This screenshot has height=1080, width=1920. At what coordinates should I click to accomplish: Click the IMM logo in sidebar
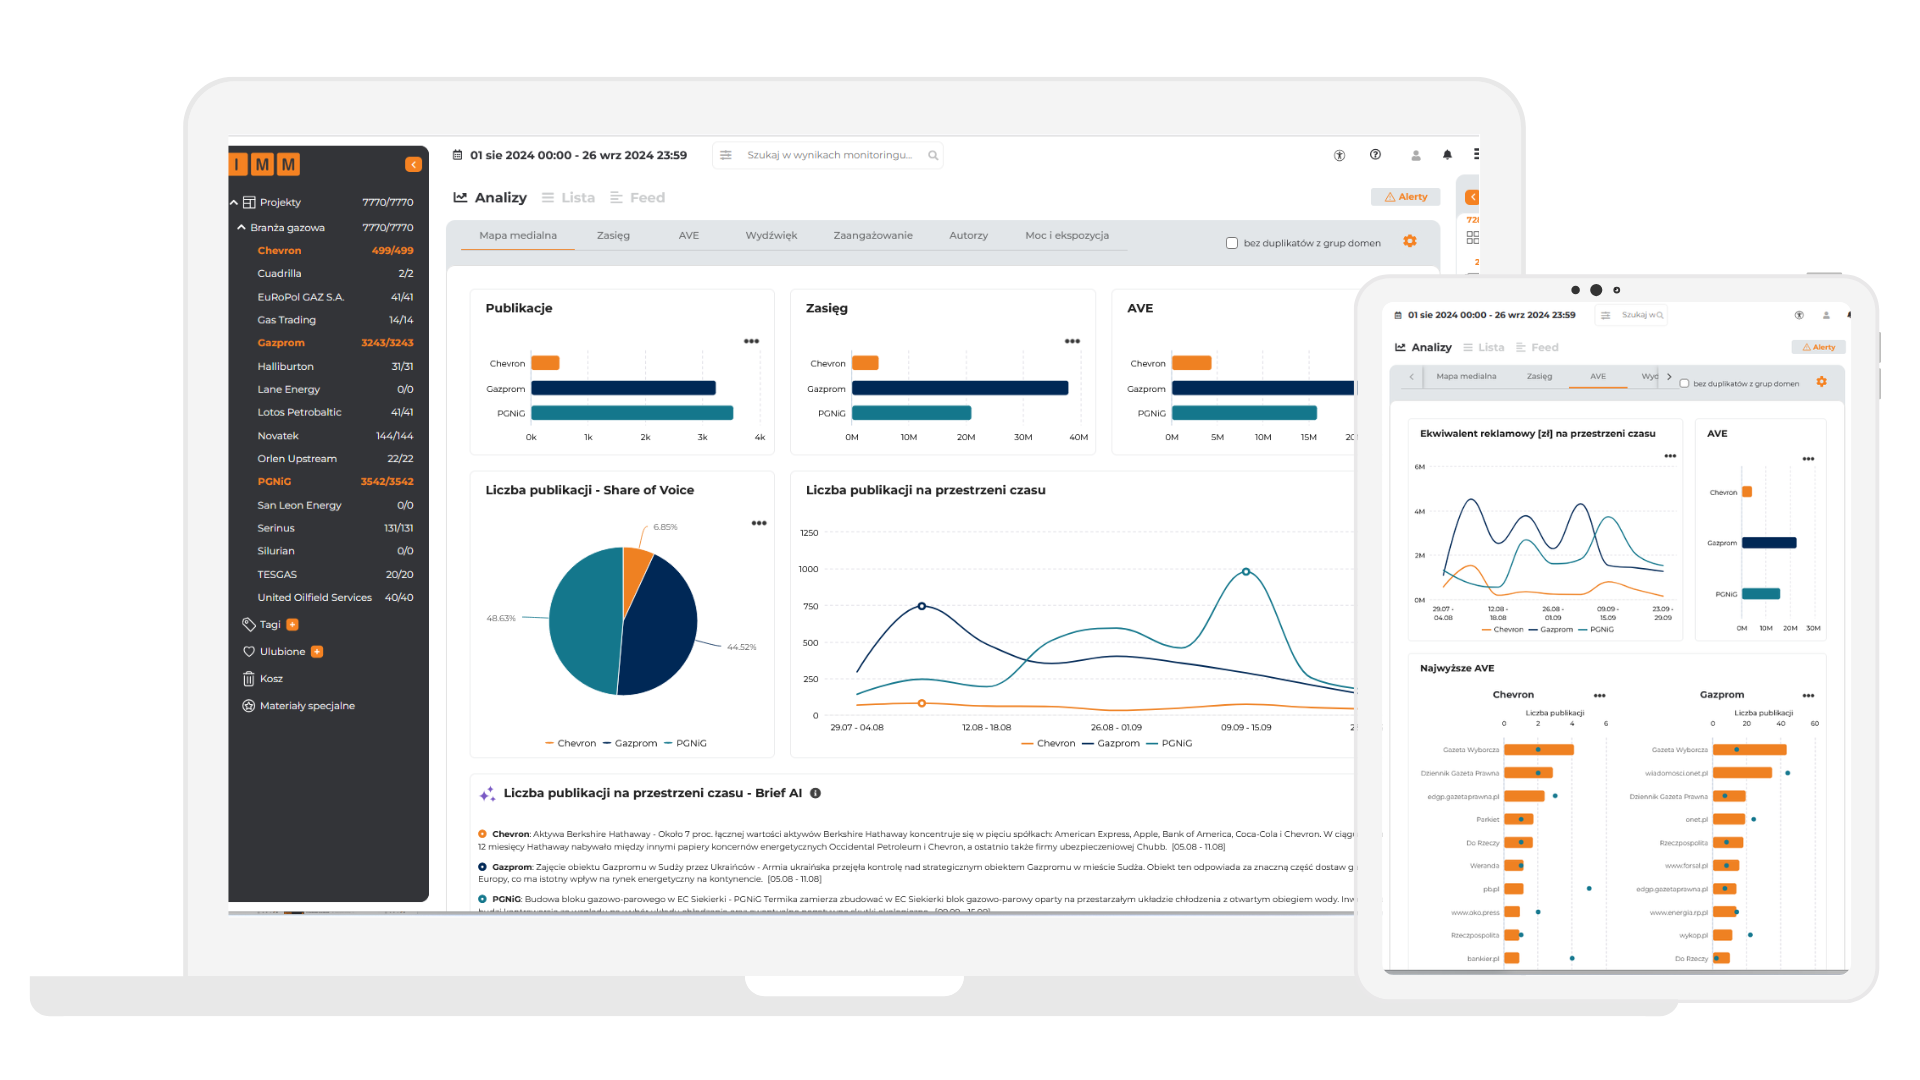tap(265, 164)
